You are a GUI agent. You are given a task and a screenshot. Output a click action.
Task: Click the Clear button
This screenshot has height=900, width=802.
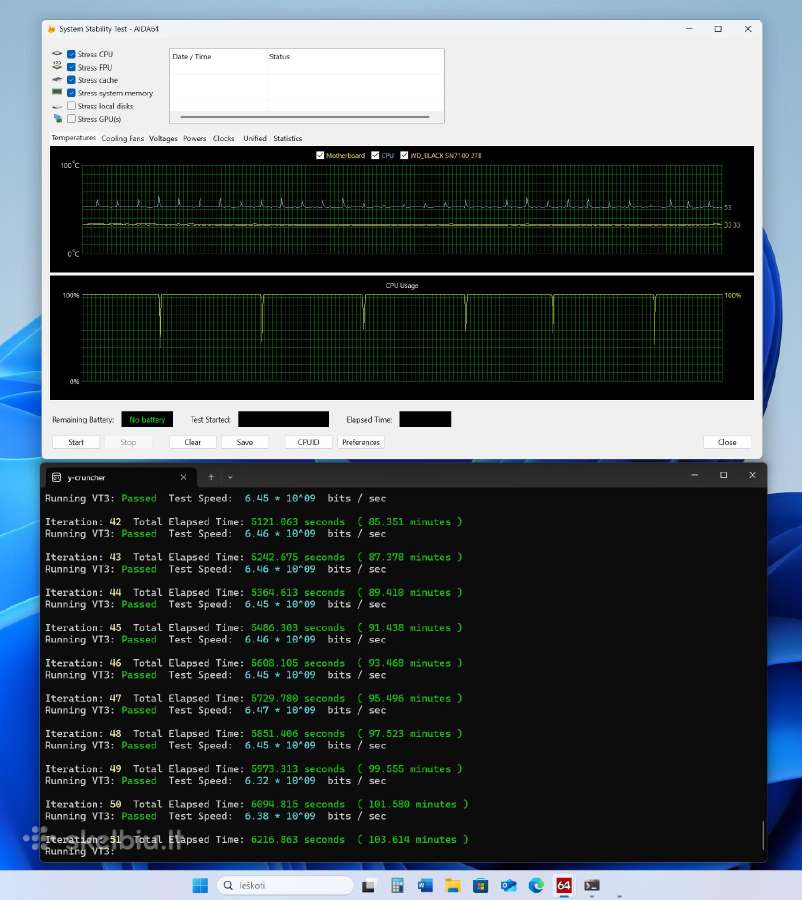[x=193, y=442]
